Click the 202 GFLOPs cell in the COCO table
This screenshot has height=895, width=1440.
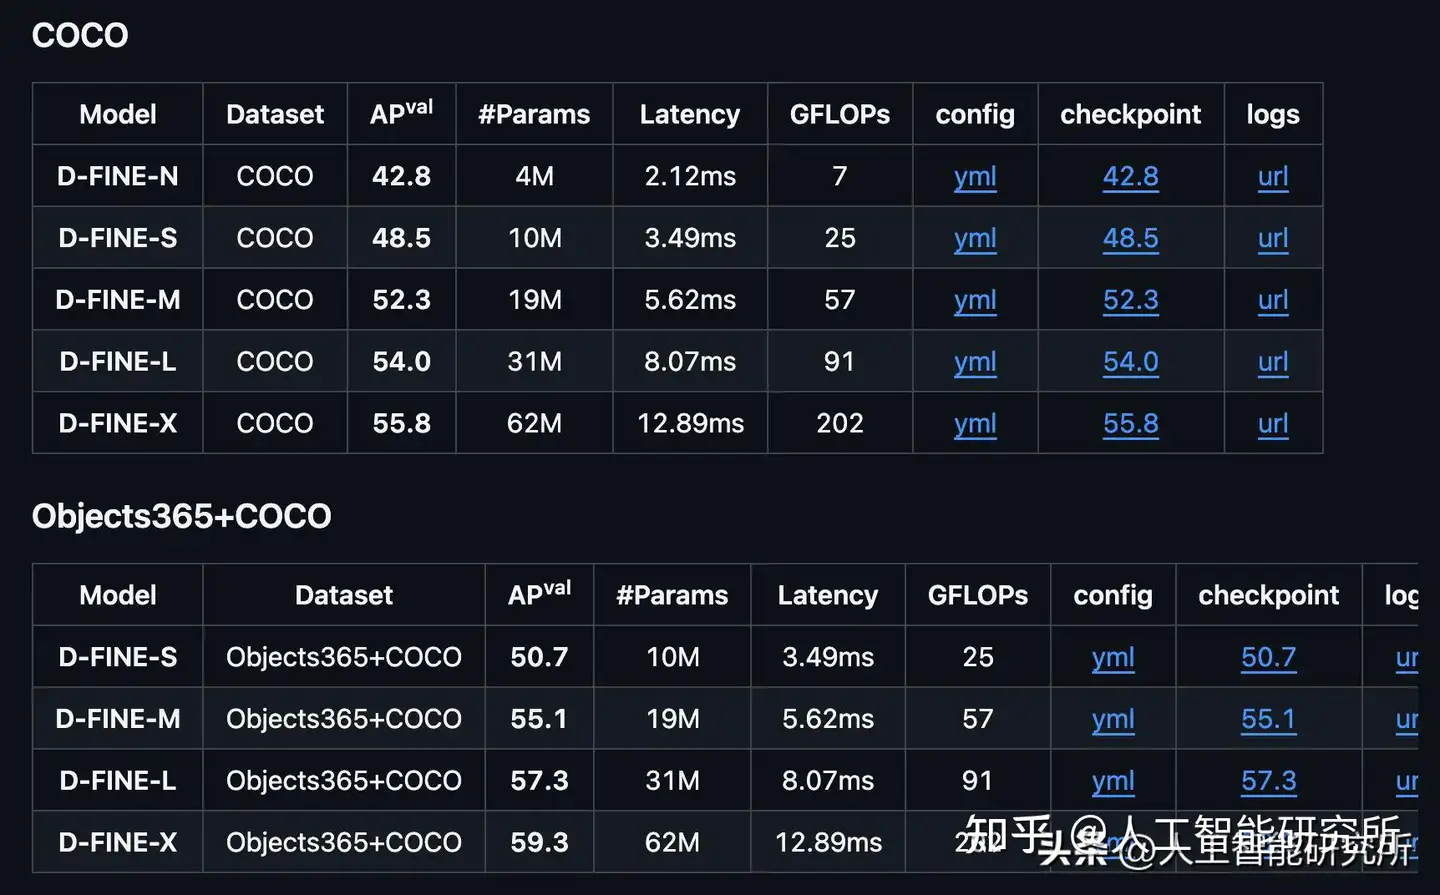(x=840, y=423)
